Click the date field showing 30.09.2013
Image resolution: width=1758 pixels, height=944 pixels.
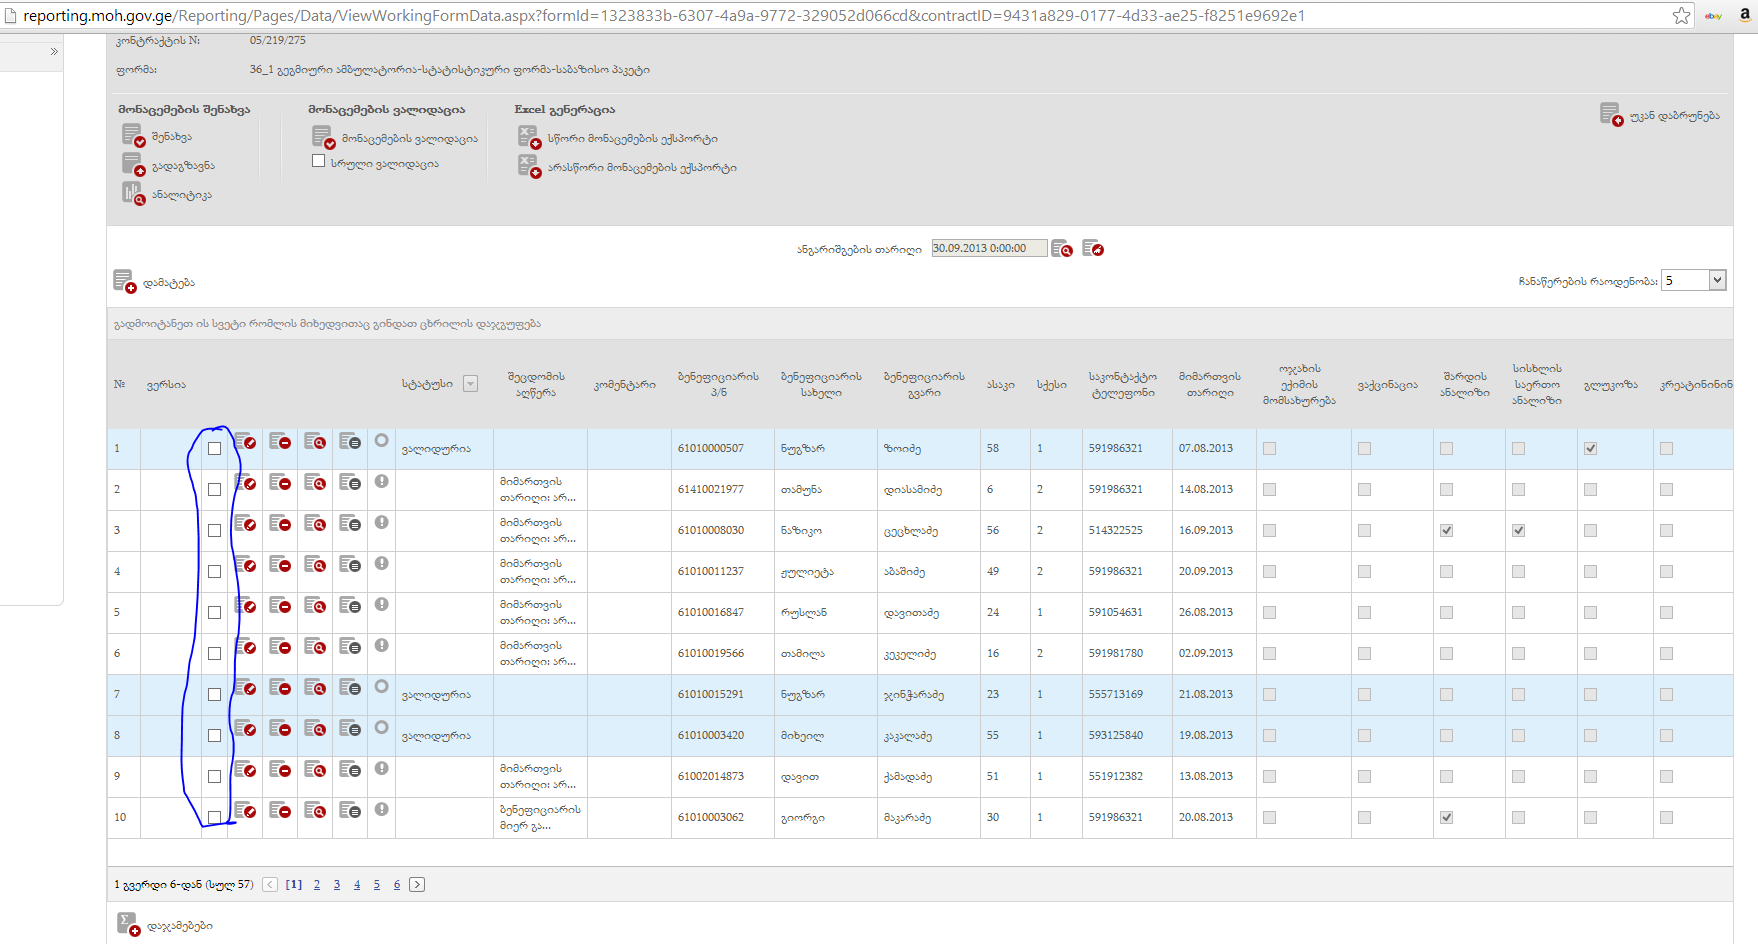[988, 249]
